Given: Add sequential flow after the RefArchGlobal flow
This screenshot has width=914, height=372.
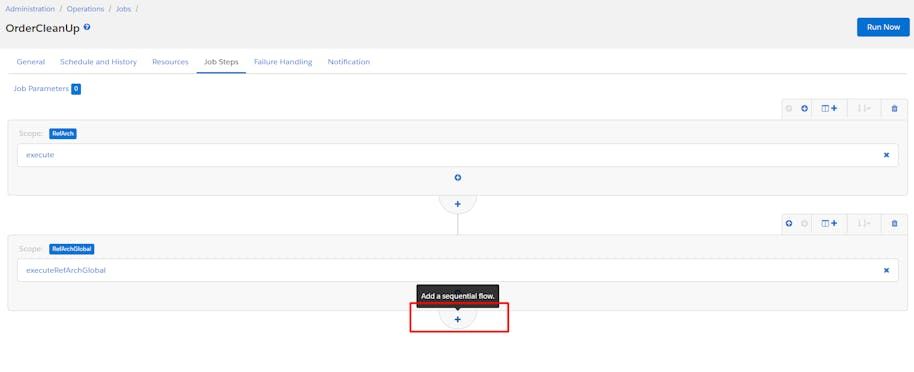Looking at the screenshot, I should [458, 320].
